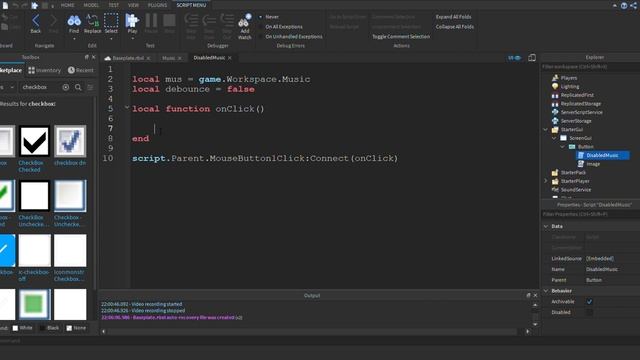Open the Toolbox Recent tab

(x=80, y=70)
